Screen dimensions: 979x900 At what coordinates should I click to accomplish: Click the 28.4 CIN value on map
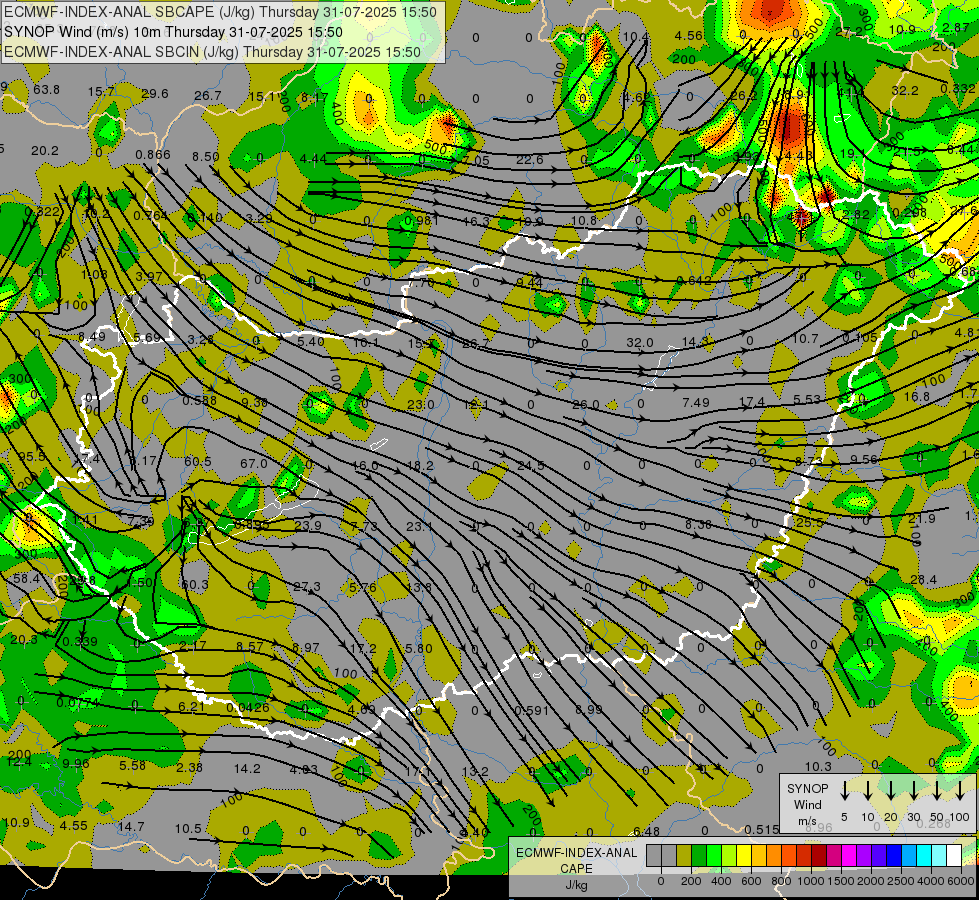(x=923, y=580)
